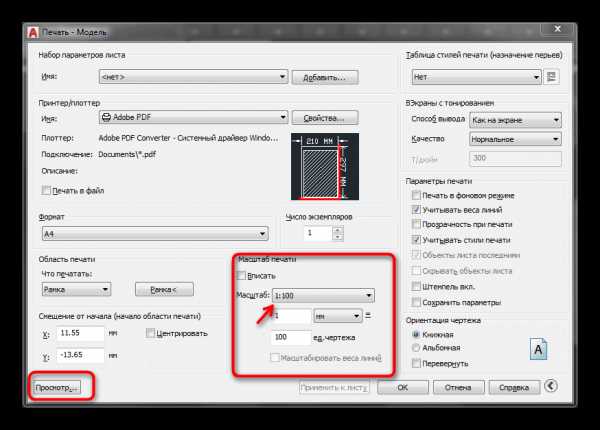Viewport: 600px width, 430px height.
Task: Open the Что печатать dropdown showing Рамка
Action: coord(77,289)
